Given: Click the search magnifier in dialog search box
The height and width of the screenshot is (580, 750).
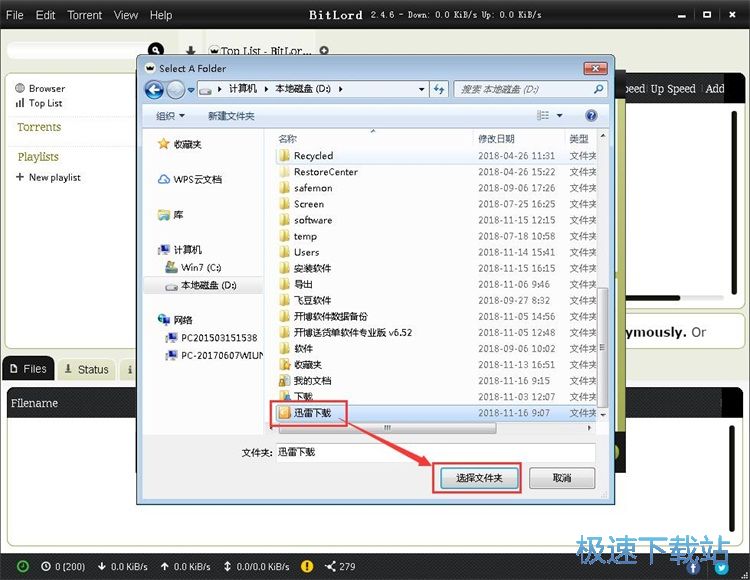Looking at the screenshot, I should tap(598, 89).
